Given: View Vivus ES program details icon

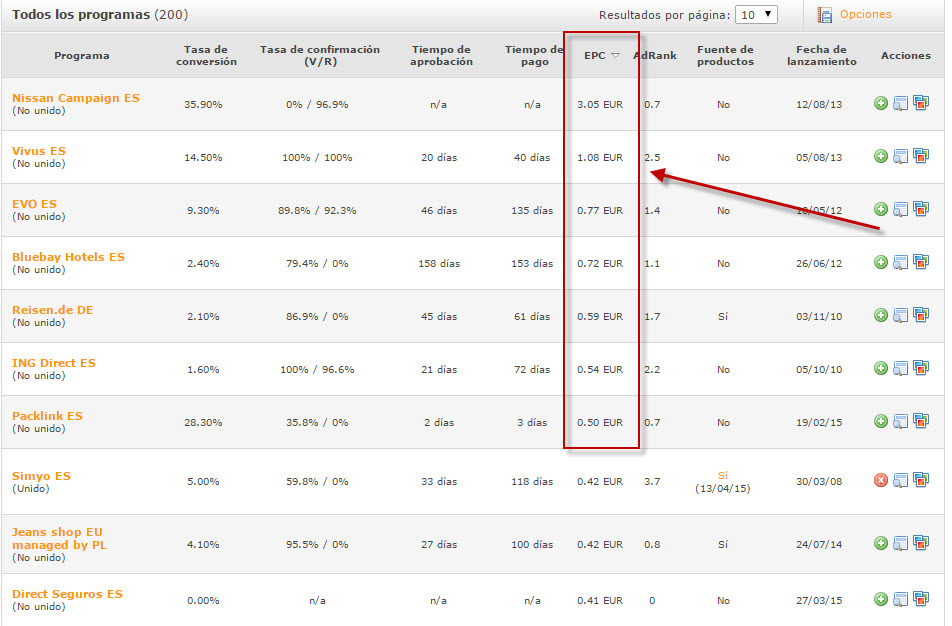Looking at the screenshot, I should (x=900, y=156).
